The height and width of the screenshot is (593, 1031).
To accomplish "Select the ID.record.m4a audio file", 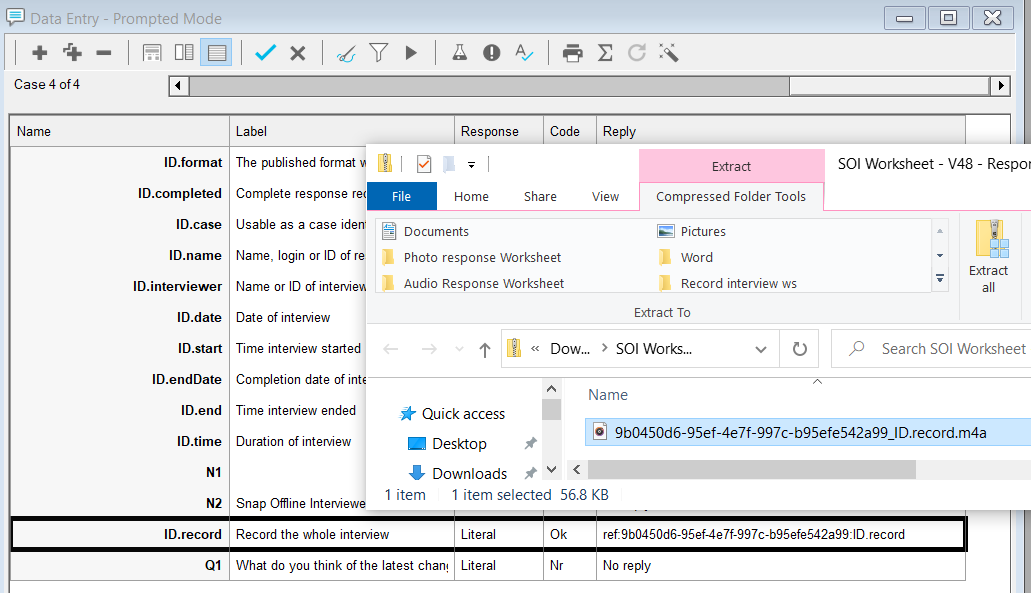I will click(x=800, y=432).
